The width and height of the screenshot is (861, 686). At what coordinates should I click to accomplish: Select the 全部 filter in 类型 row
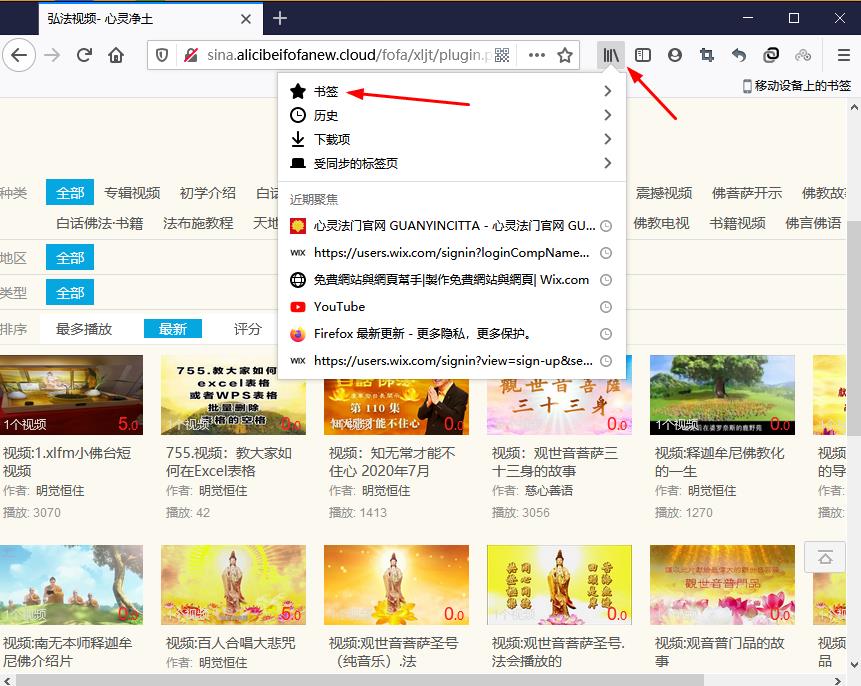pyautogui.click(x=70, y=292)
